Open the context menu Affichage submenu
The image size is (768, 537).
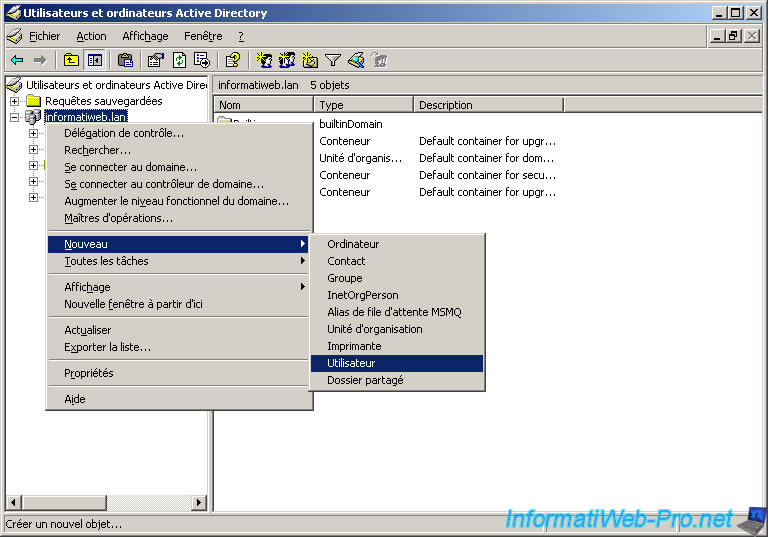tap(178, 287)
